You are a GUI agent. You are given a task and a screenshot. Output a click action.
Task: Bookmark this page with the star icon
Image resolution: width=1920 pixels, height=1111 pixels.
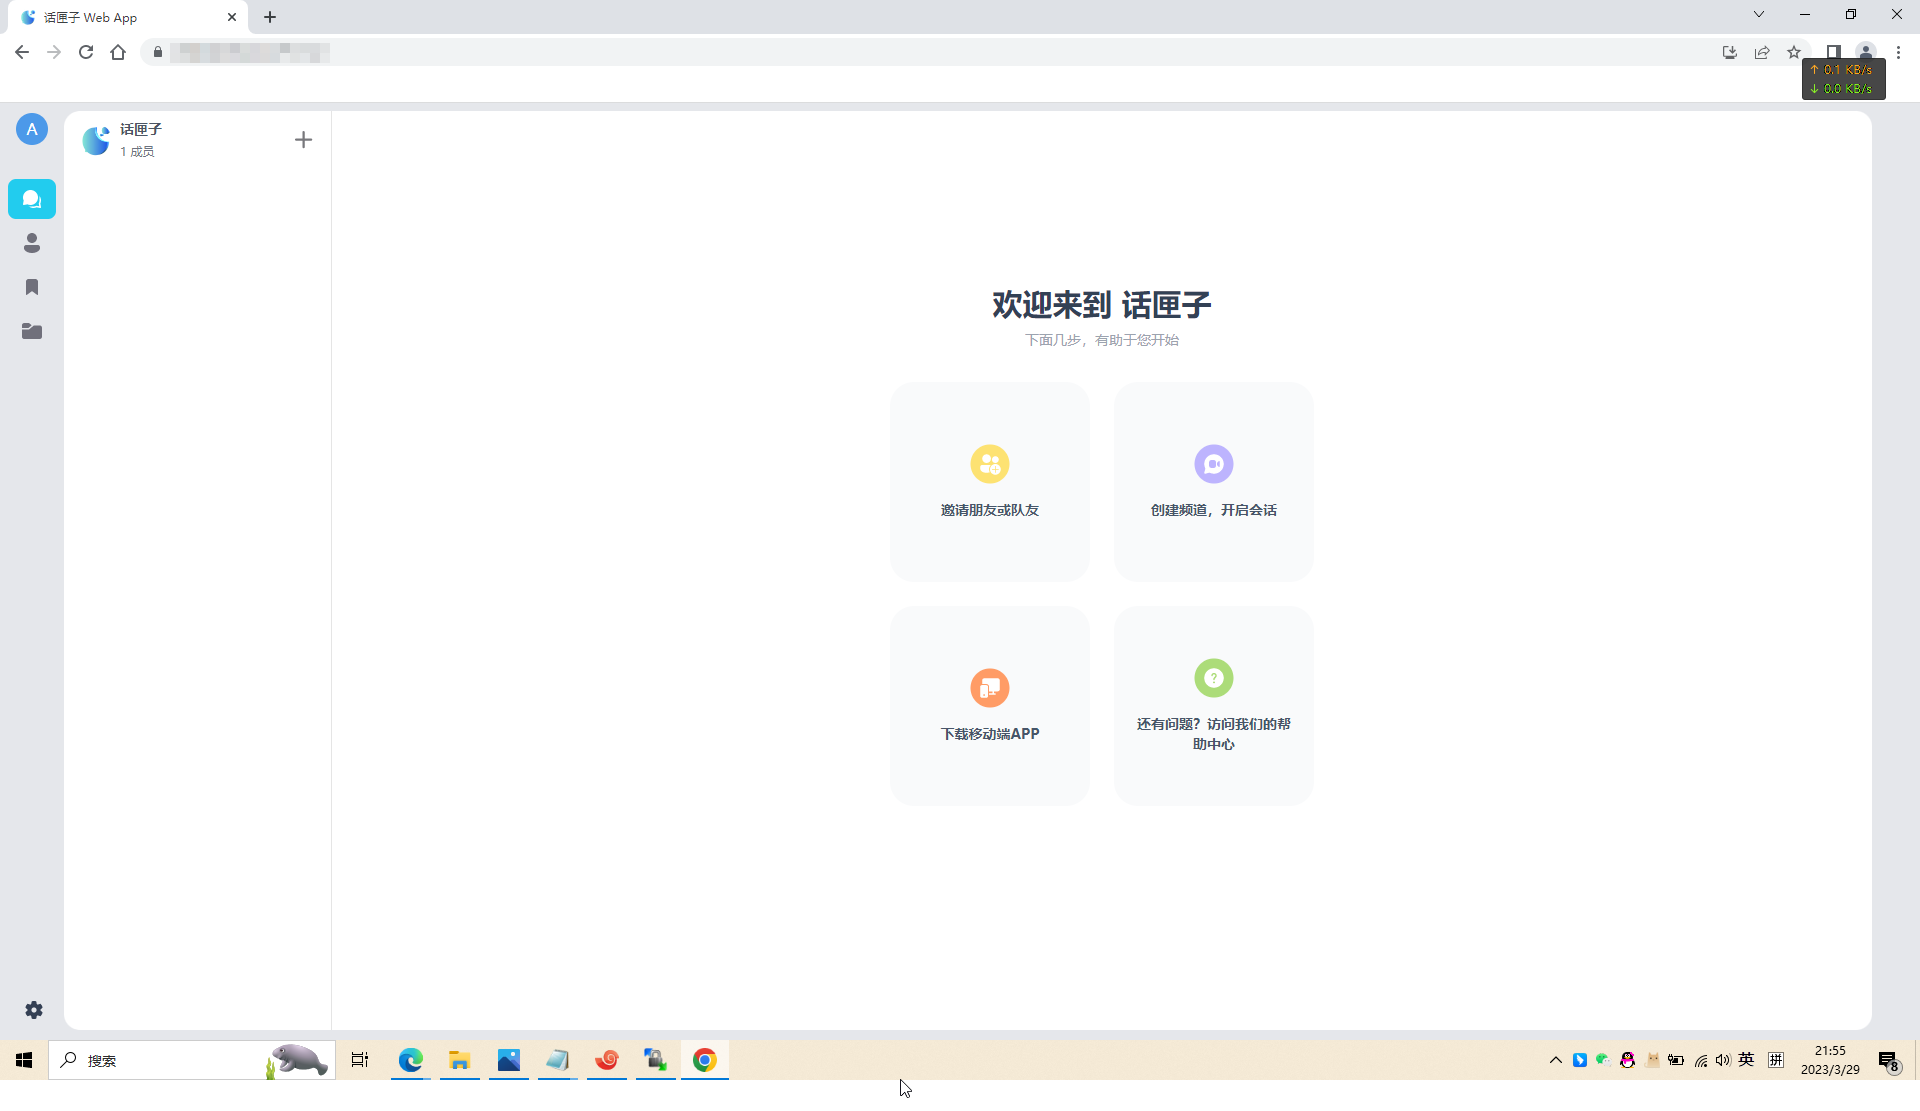tap(1794, 52)
